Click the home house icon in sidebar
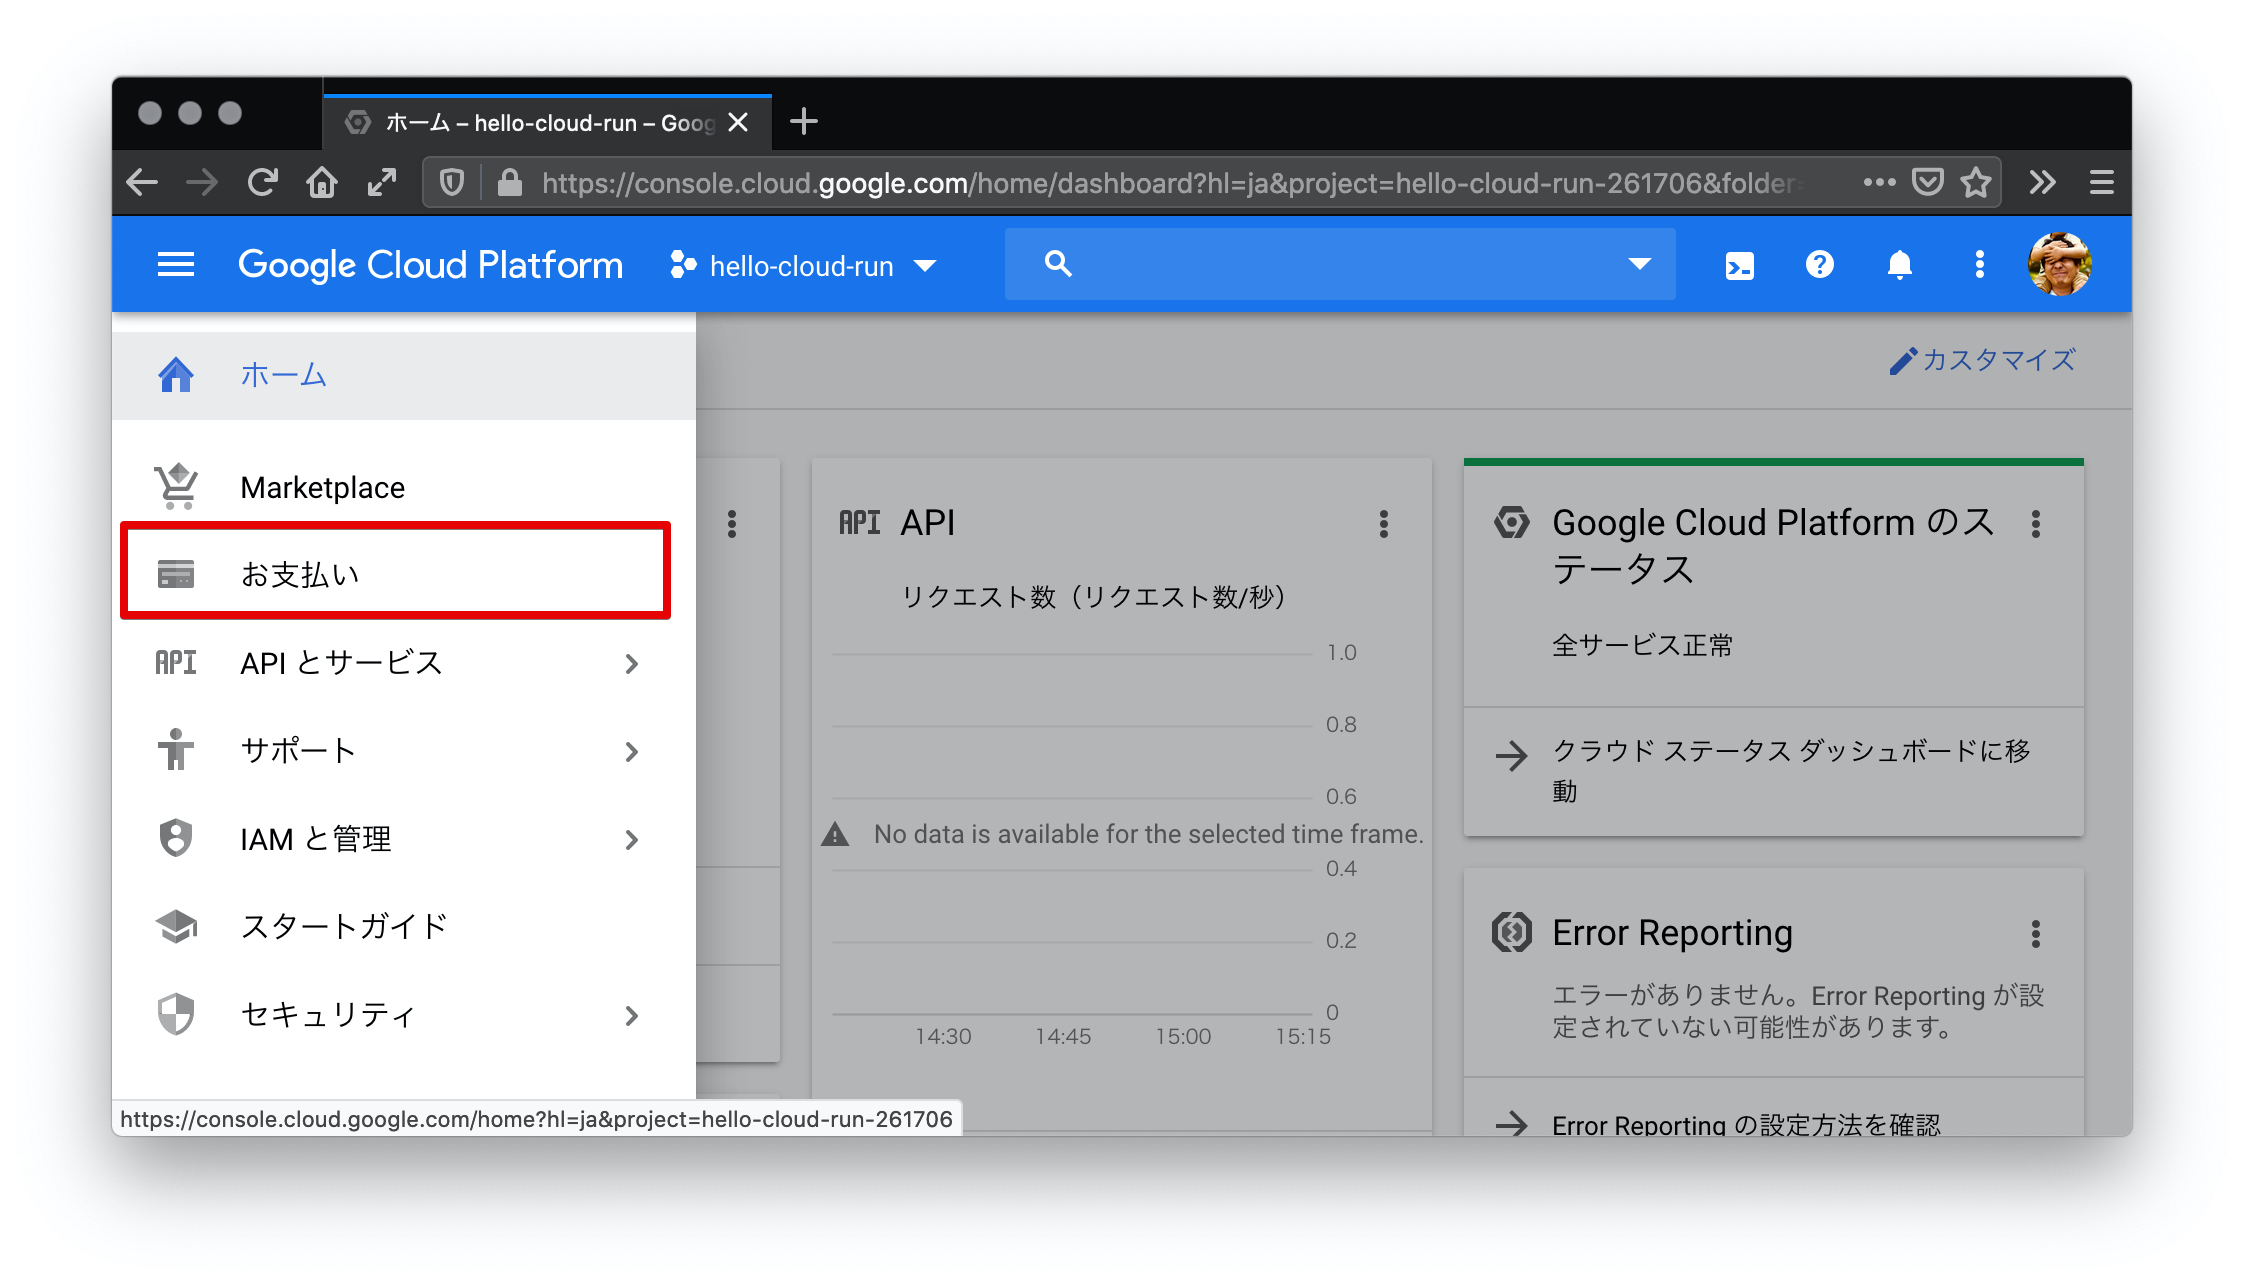Screen dimensions: 2244x1284 [x=176, y=375]
